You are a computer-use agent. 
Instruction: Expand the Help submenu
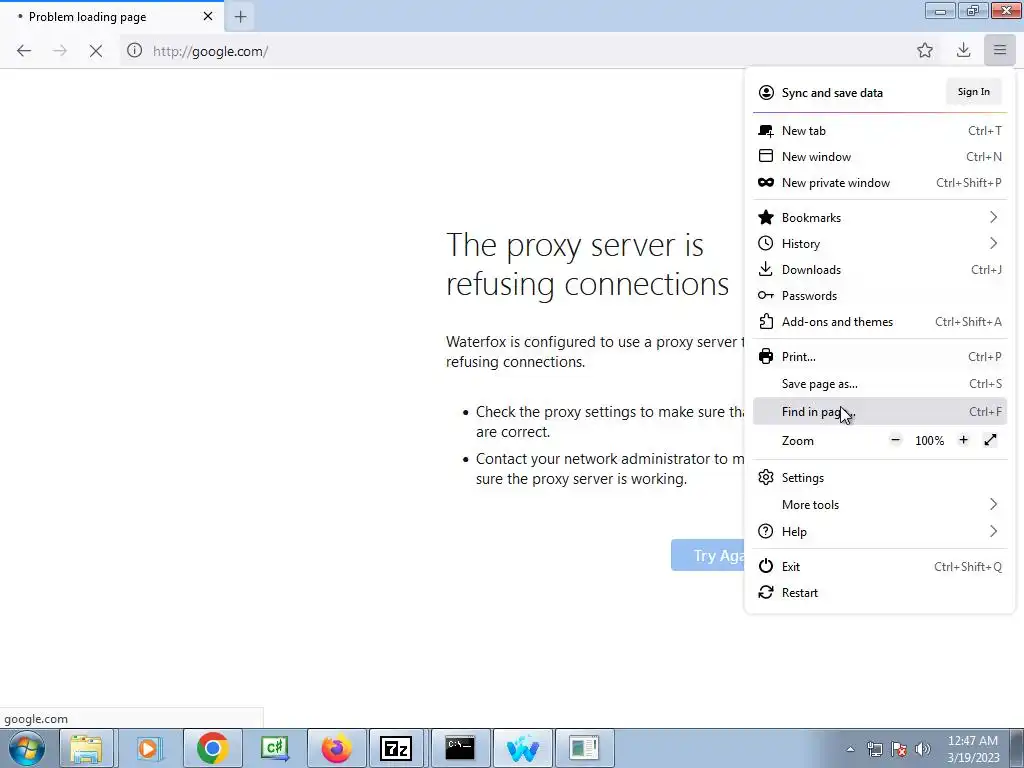[x=880, y=532]
